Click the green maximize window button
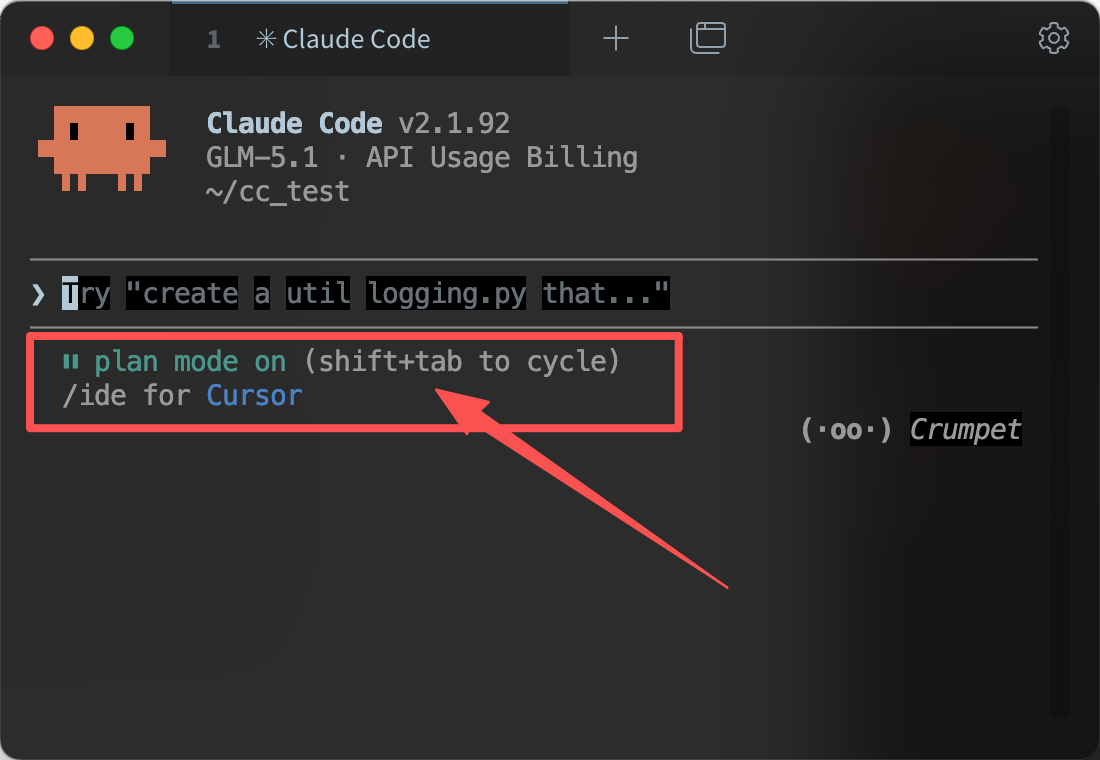This screenshot has height=760, width=1100. coord(122,38)
